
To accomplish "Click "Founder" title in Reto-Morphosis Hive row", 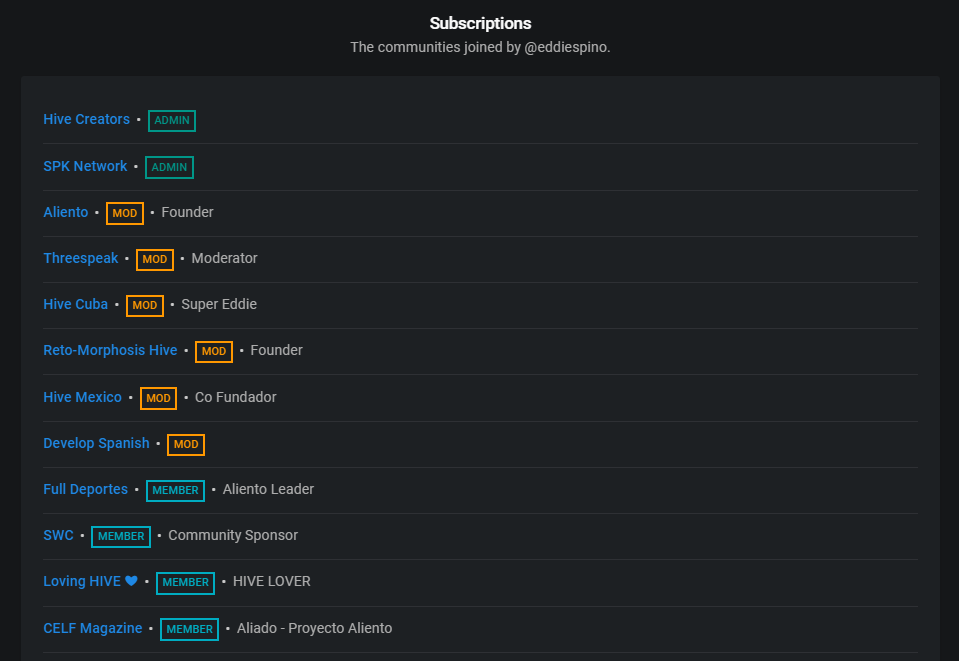I will tap(276, 350).
